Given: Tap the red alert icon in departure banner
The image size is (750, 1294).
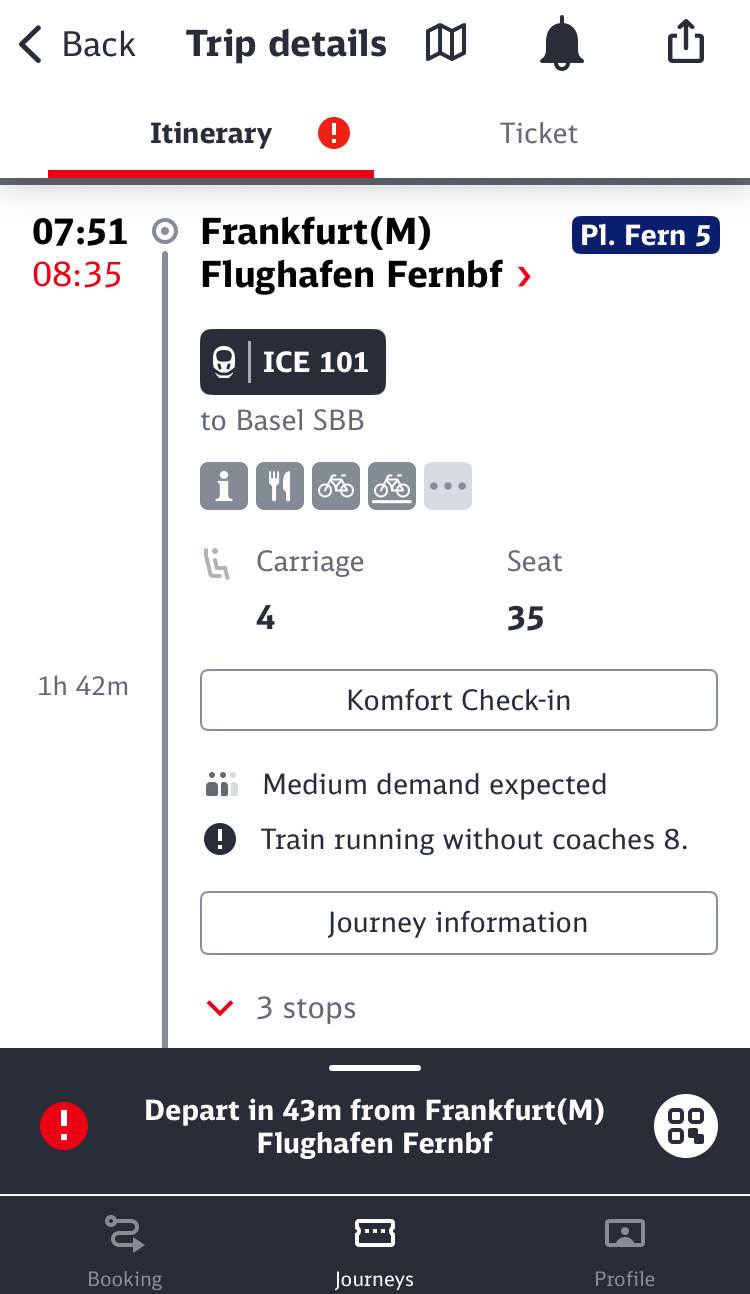Looking at the screenshot, I should pyautogui.click(x=64, y=1126).
